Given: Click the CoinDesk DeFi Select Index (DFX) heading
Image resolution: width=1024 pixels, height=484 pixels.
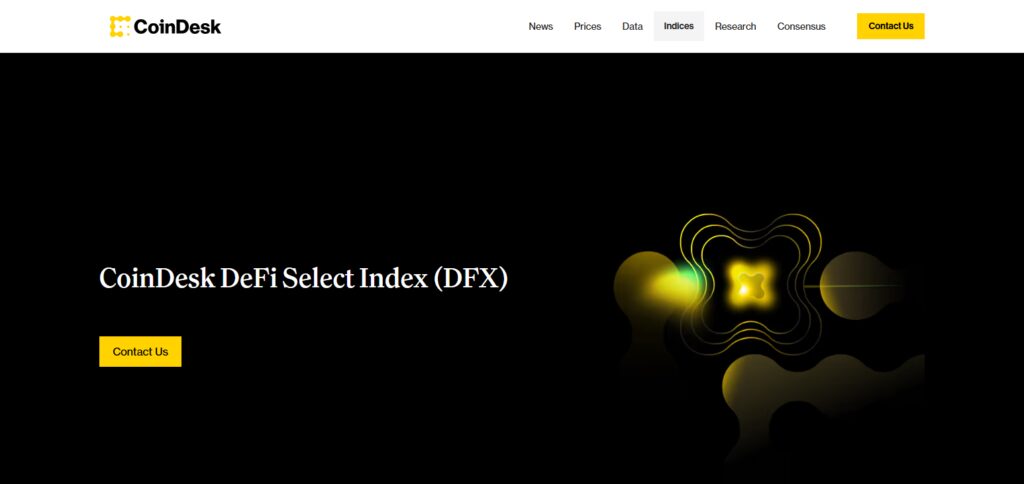Looking at the screenshot, I should click(304, 278).
